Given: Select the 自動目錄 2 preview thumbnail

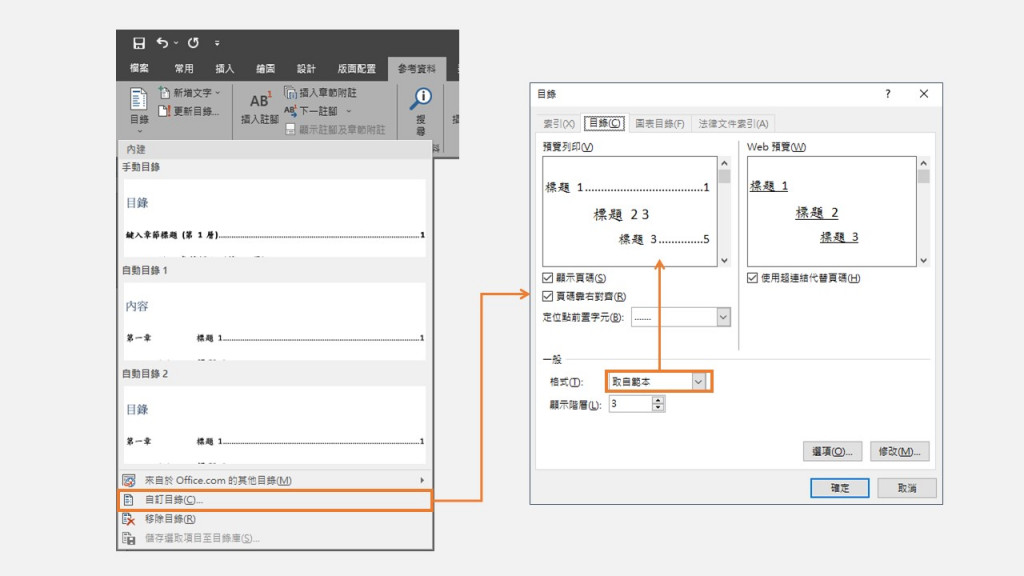Looking at the screenshot, I should (274, 424).
